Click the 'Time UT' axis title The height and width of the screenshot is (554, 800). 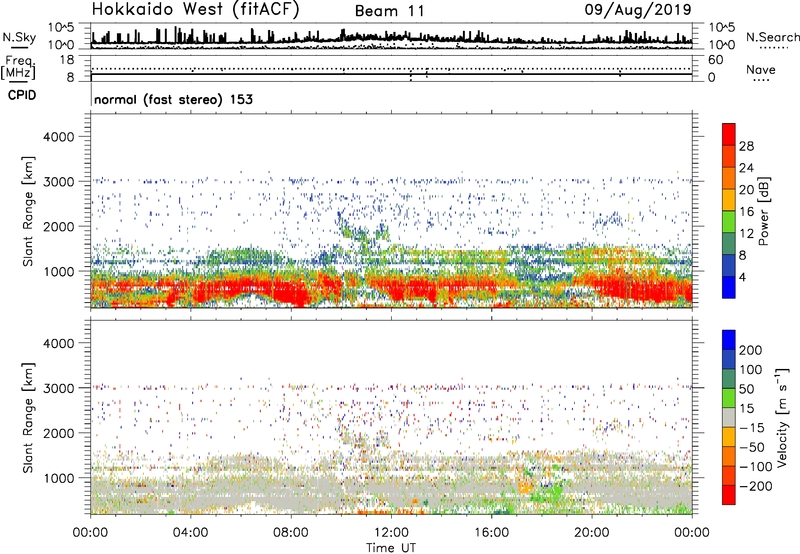coord(391,547)
